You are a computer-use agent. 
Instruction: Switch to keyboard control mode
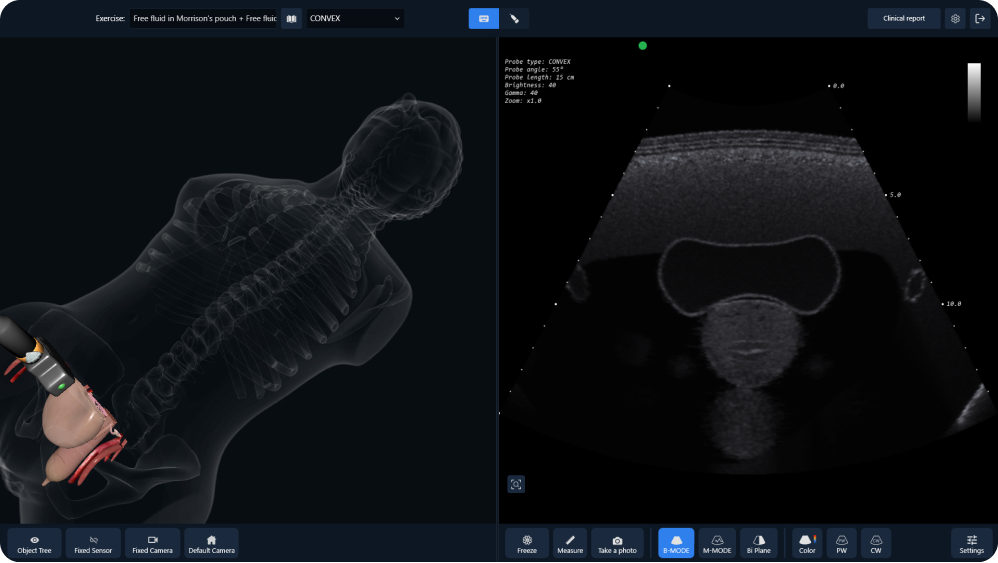(x=484, y=18)
